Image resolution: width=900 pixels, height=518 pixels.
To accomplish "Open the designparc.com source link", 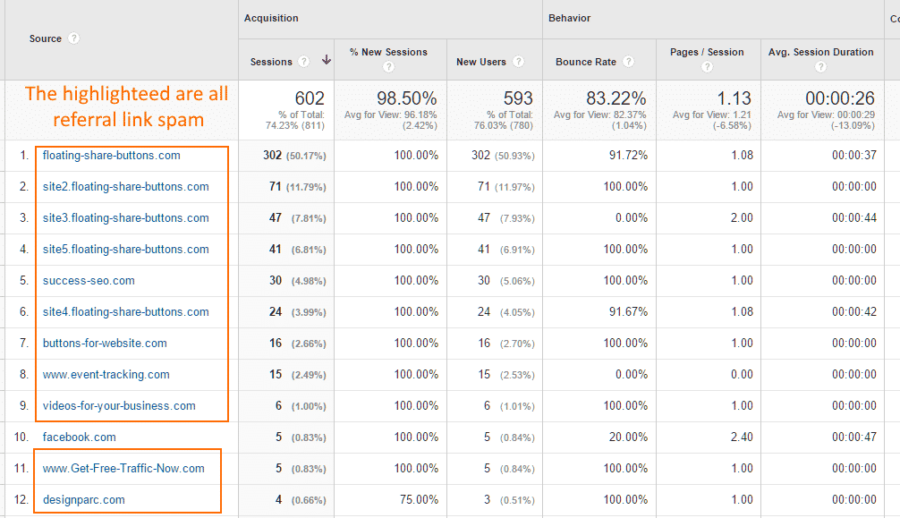I will pos(84,500).
